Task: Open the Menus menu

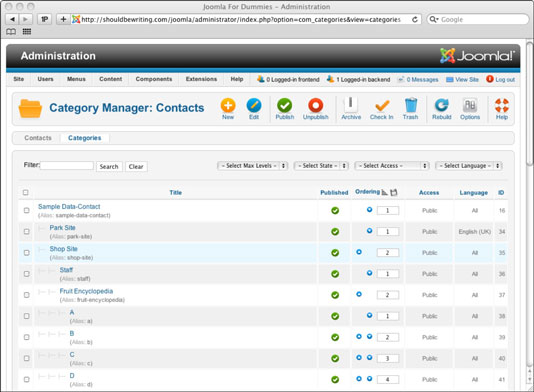Action: [x=76, y=79]
